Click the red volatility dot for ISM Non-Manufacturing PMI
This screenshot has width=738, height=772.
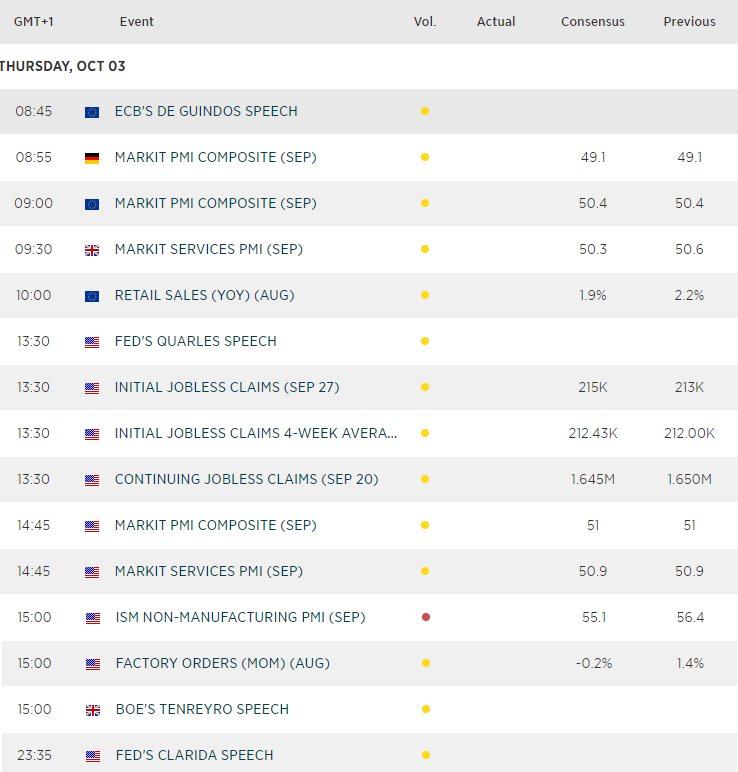point(425,617)
